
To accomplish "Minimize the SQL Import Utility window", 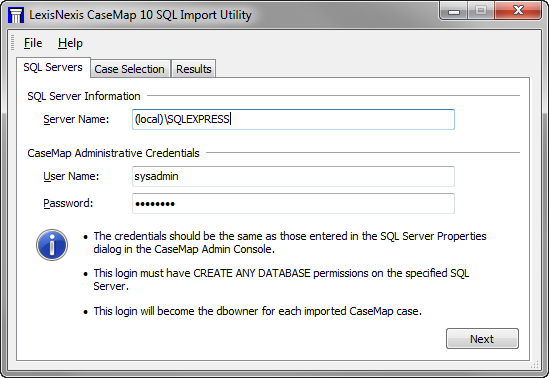I will coord(454,12).
